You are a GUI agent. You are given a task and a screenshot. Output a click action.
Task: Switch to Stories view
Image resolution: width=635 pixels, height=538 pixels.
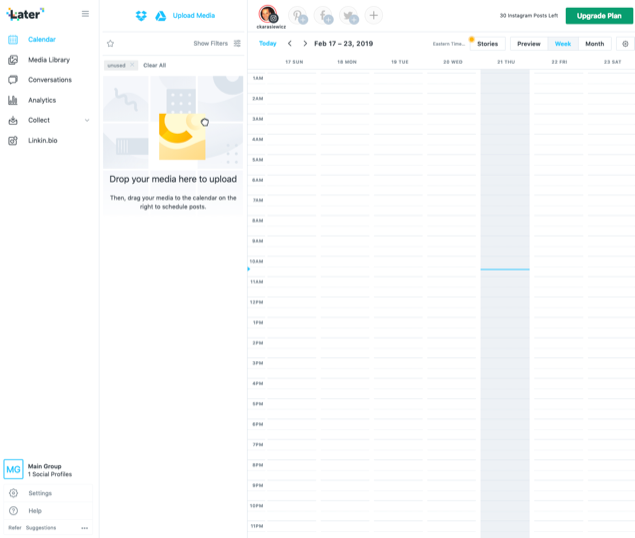coord(488,44)
